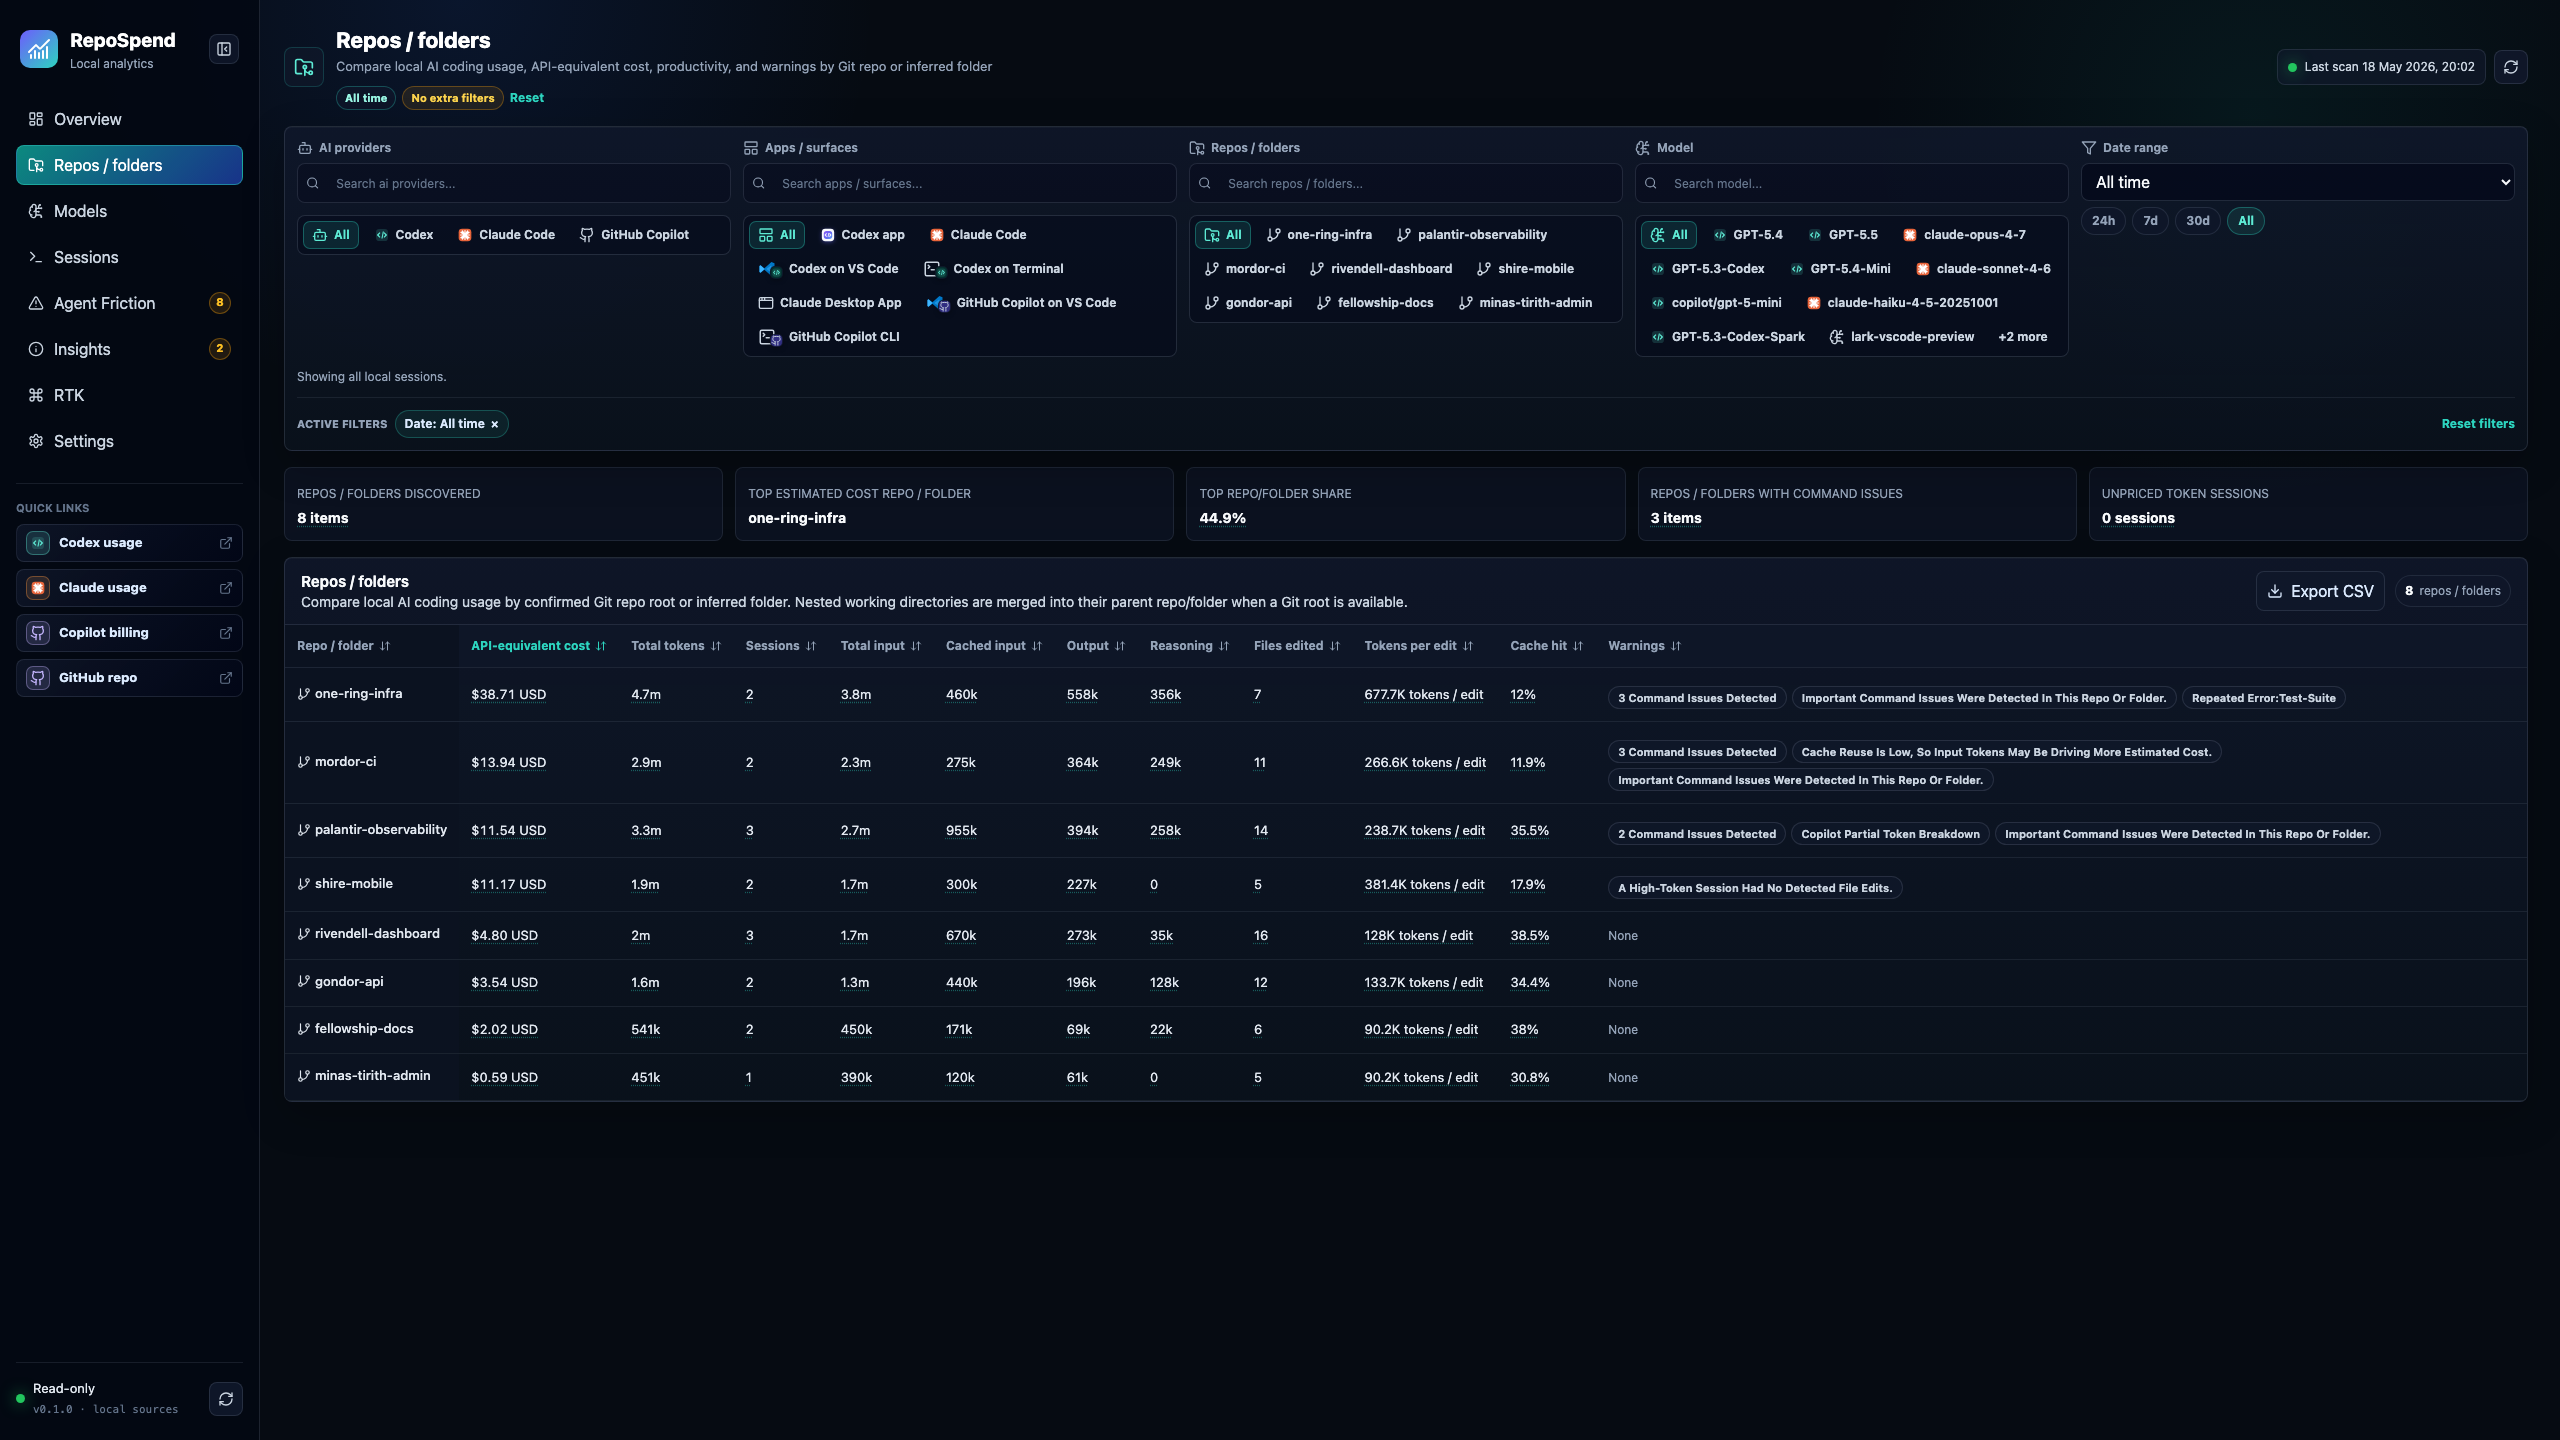Collapse the sidebar with the panel icon

pyautogui.click(x=224, y=49)
